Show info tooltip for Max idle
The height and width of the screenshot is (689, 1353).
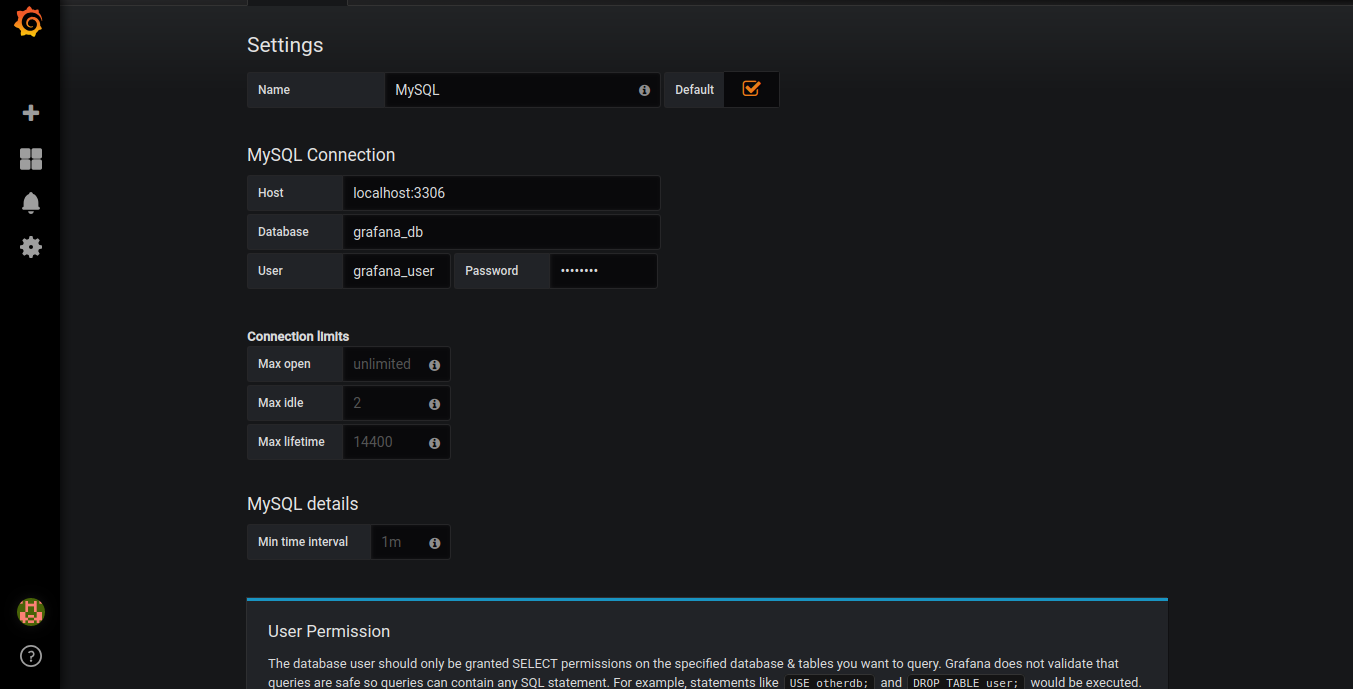point(434,404)
